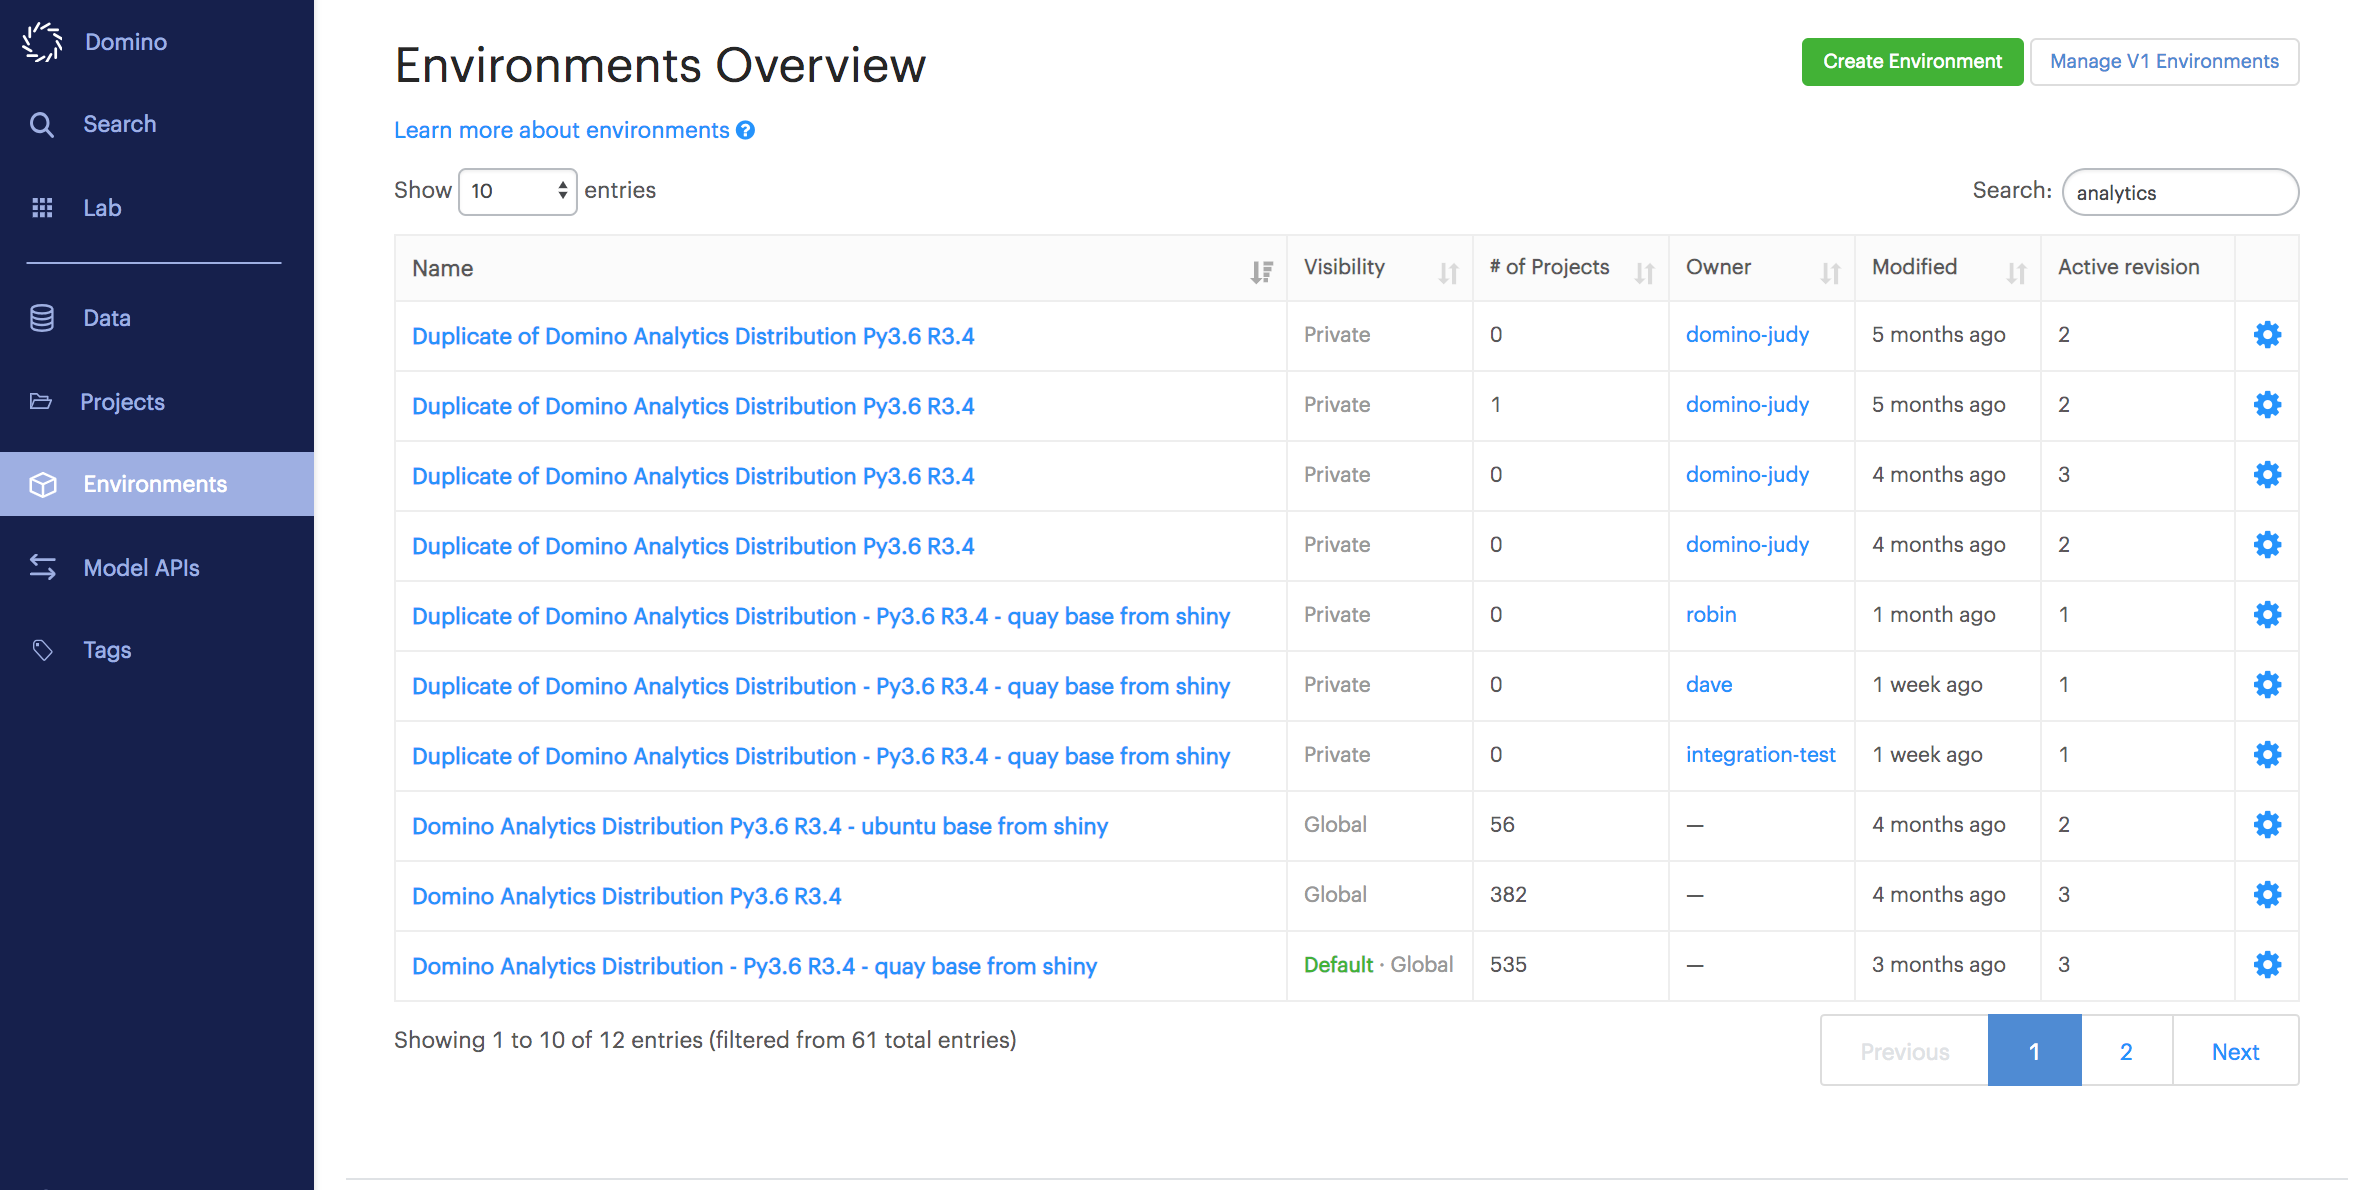Open Projects in the sidebar menu
Image resolution: width=2362 pixels, height=1190 pixels.
tap(122, 402)
